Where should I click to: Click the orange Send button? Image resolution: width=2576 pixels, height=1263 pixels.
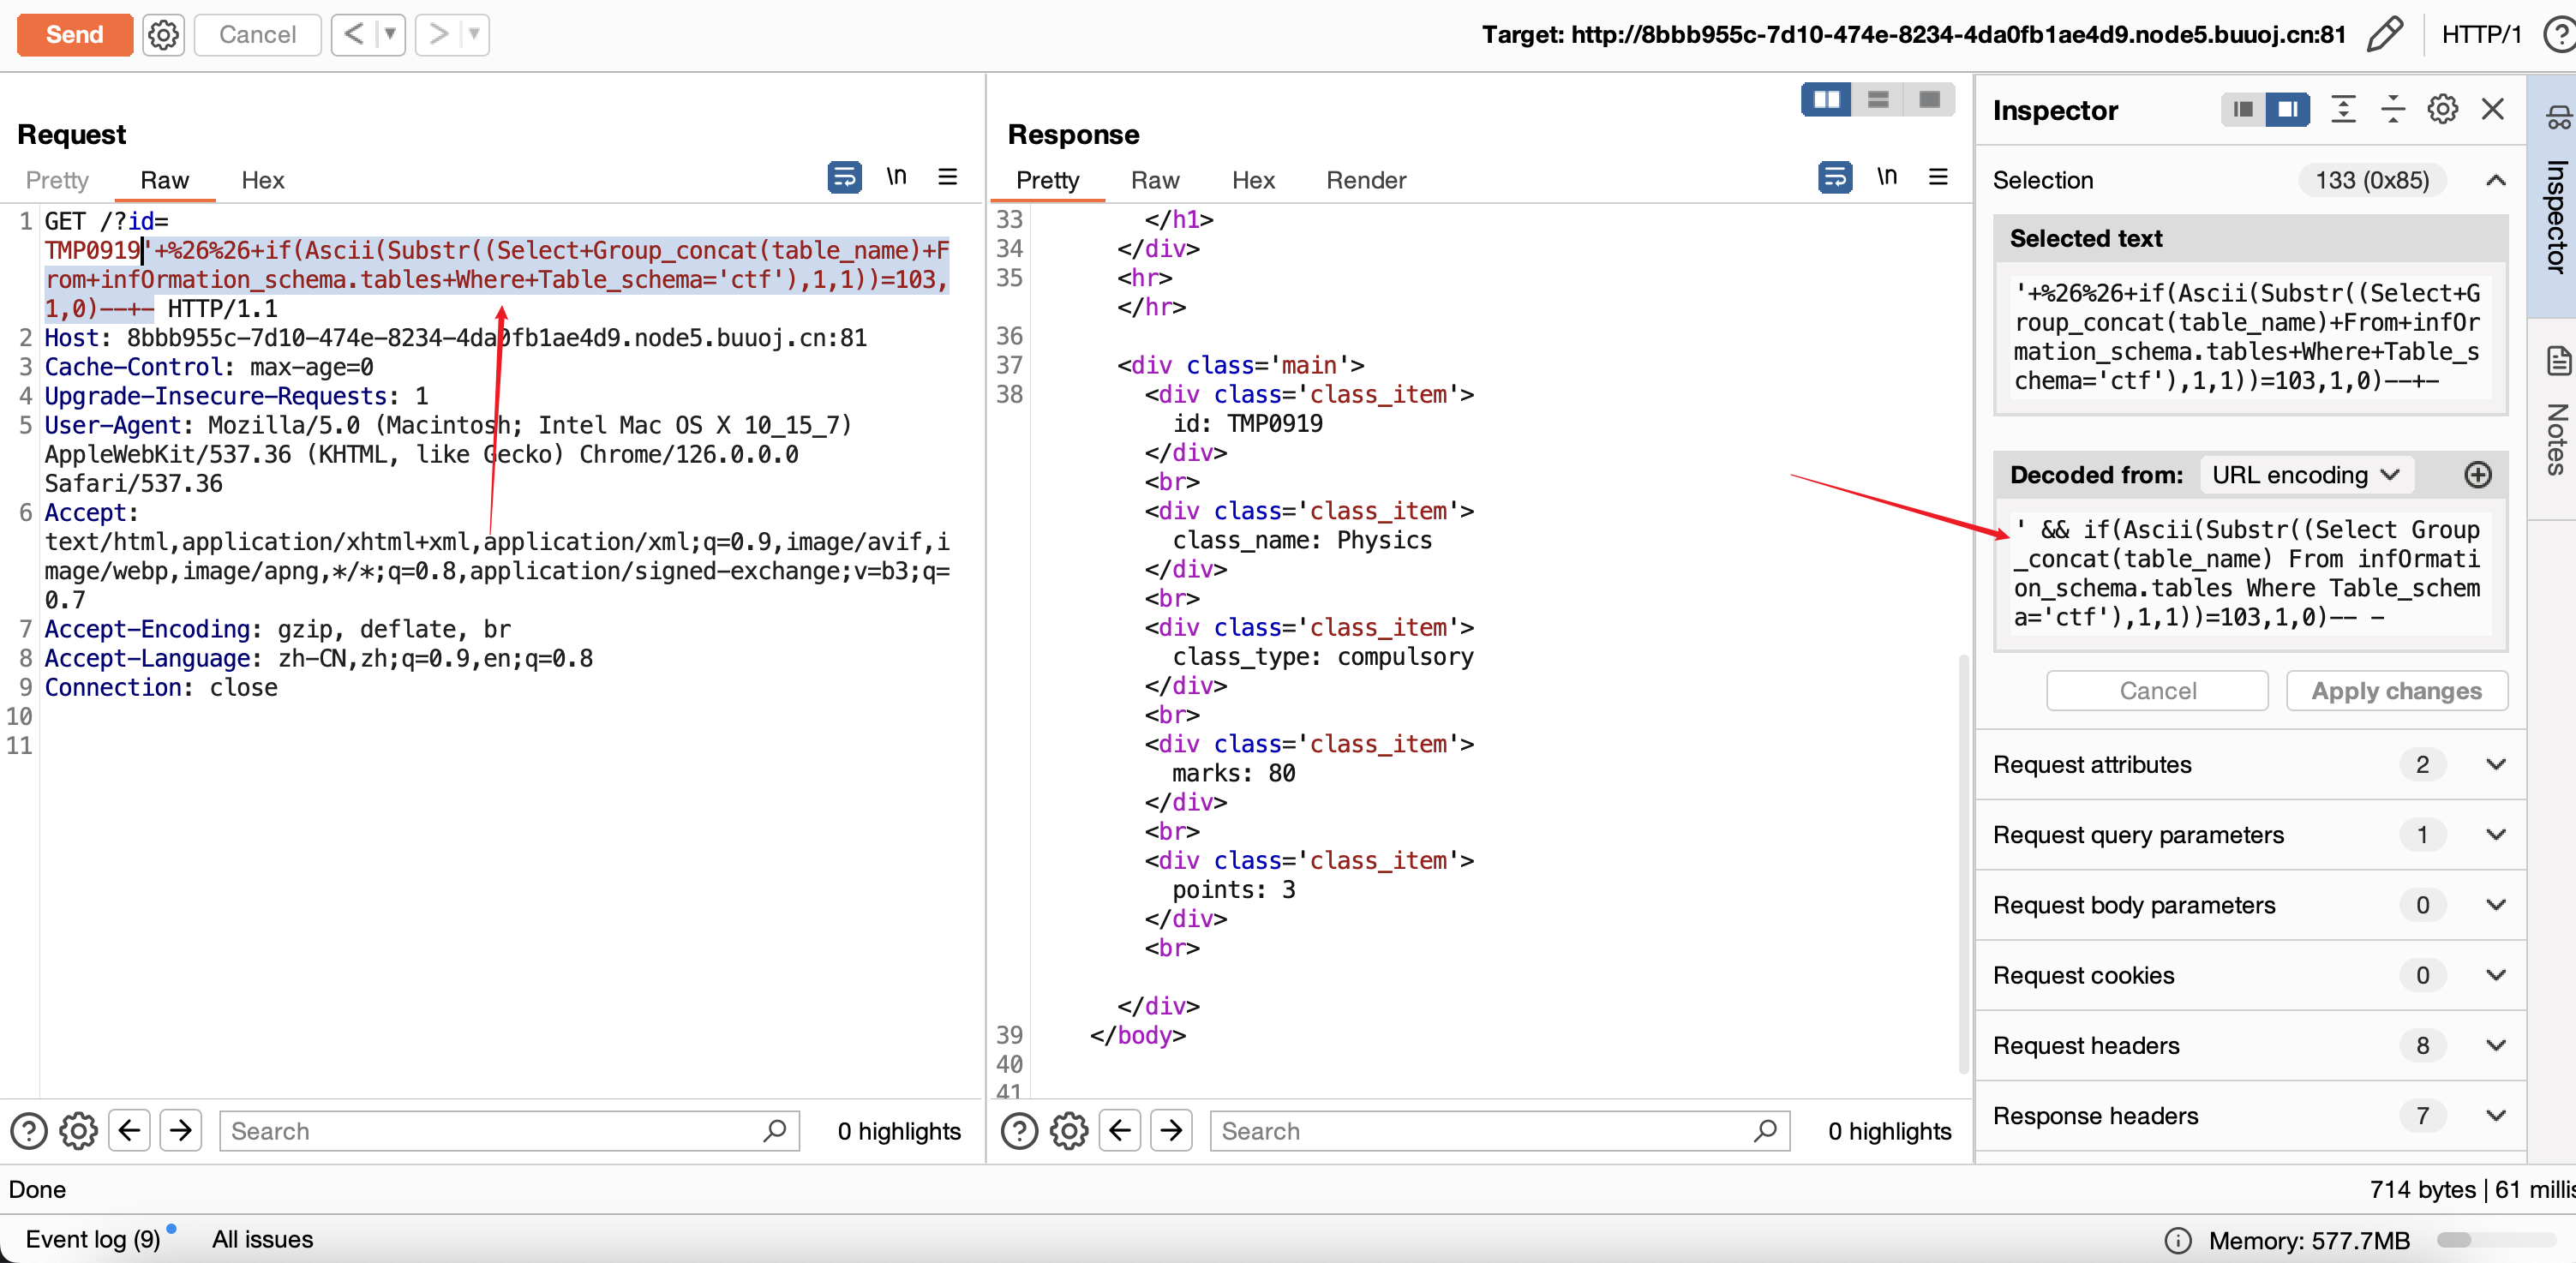pyautogui.click(x=75, y=35)
